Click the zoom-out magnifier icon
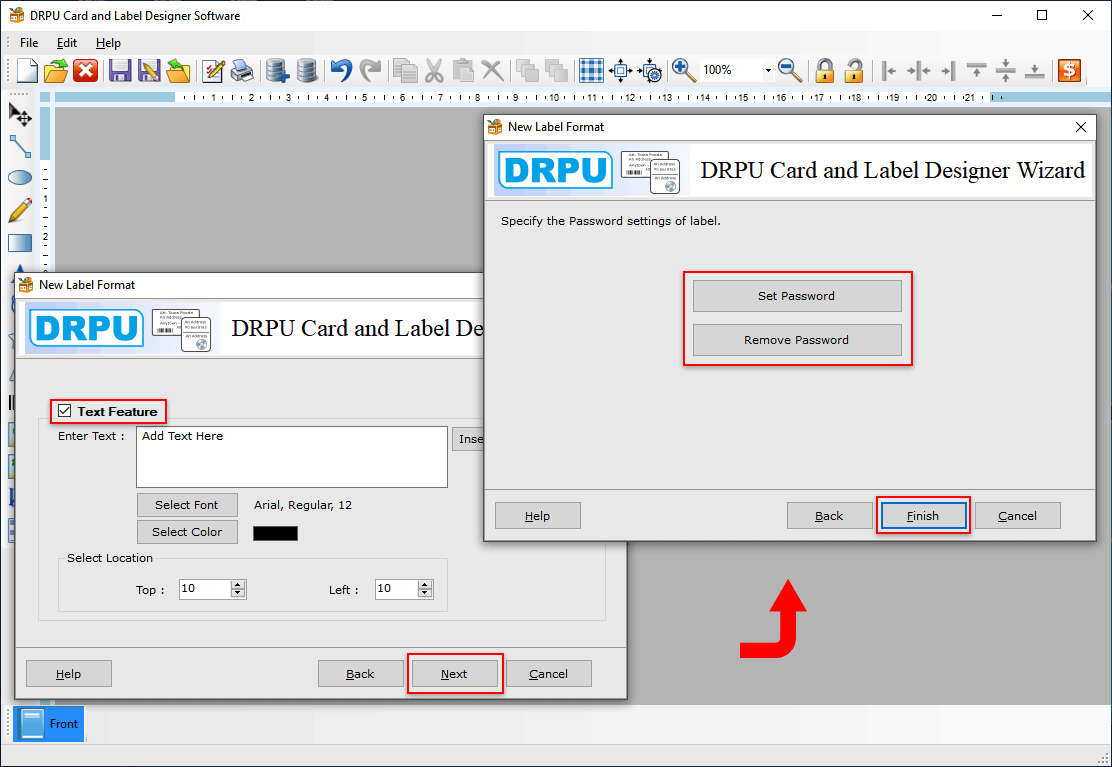The width and height of the screenshot is (1112, 767). (789, 70)
